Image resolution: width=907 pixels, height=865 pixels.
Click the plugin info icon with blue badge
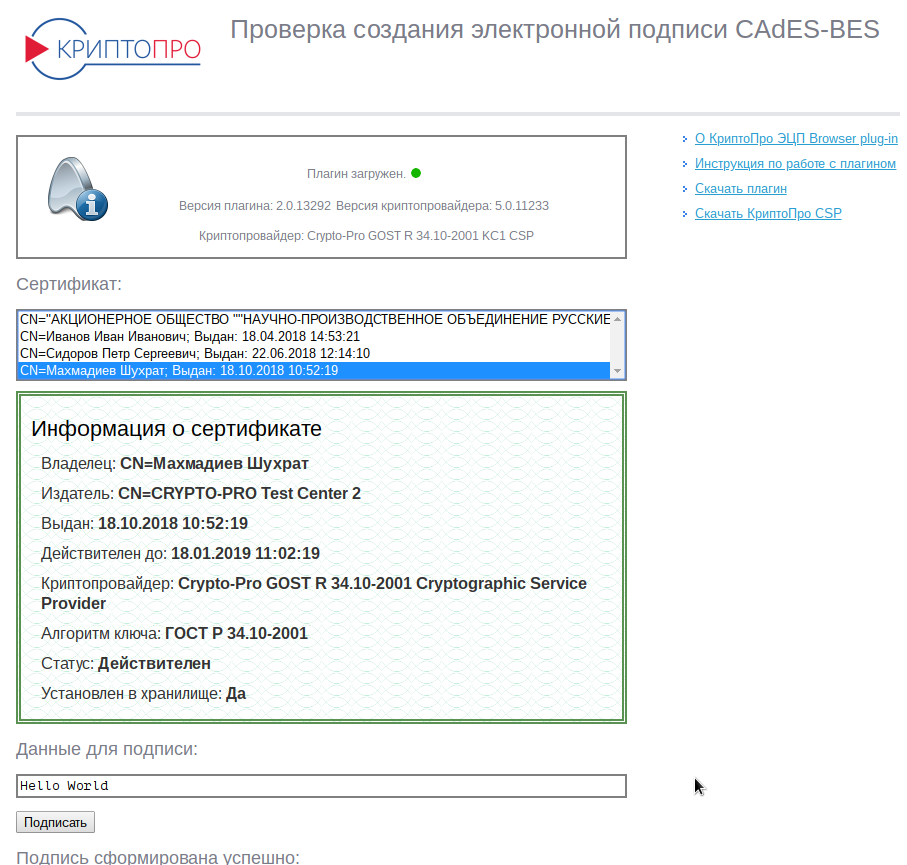[78, 189]
